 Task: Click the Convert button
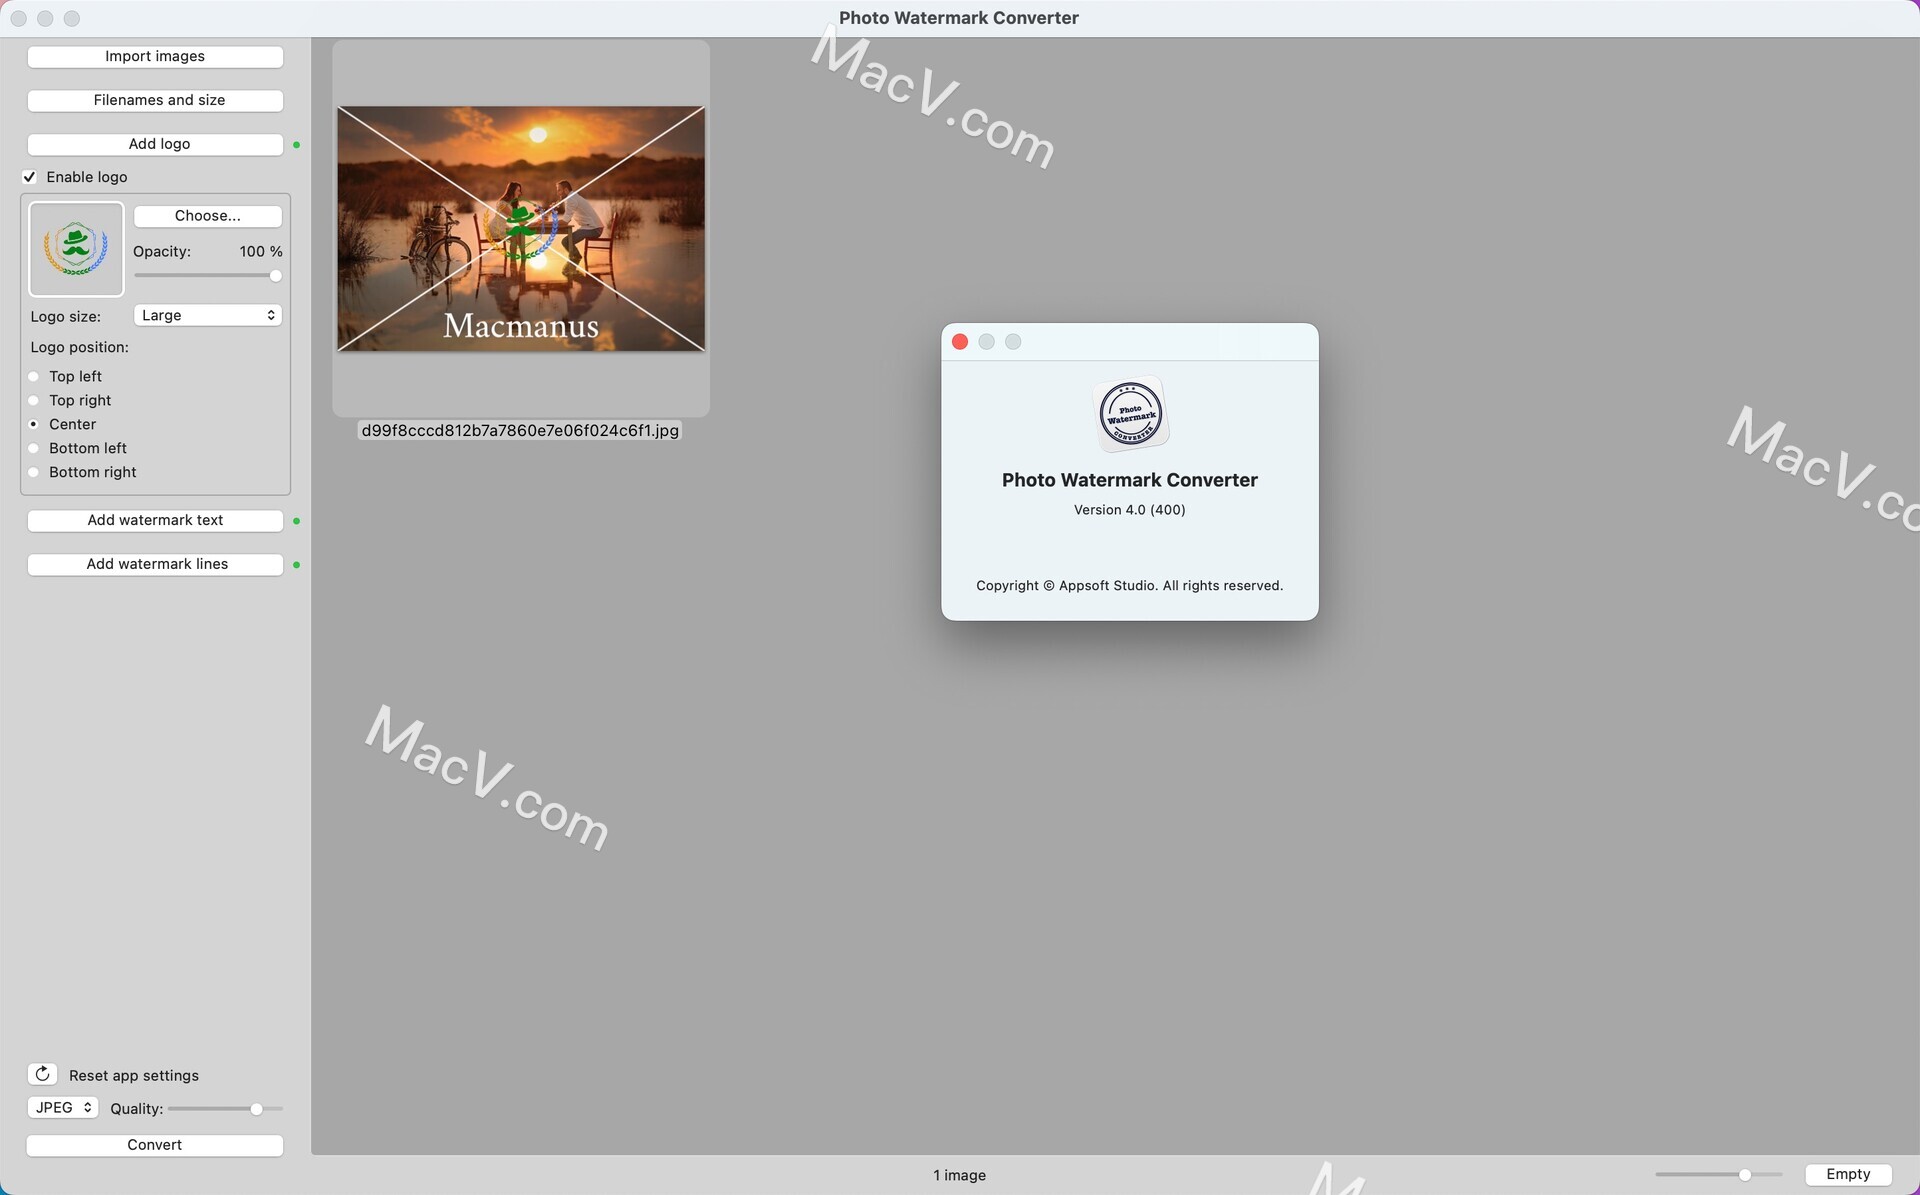tap(154, 1145)
